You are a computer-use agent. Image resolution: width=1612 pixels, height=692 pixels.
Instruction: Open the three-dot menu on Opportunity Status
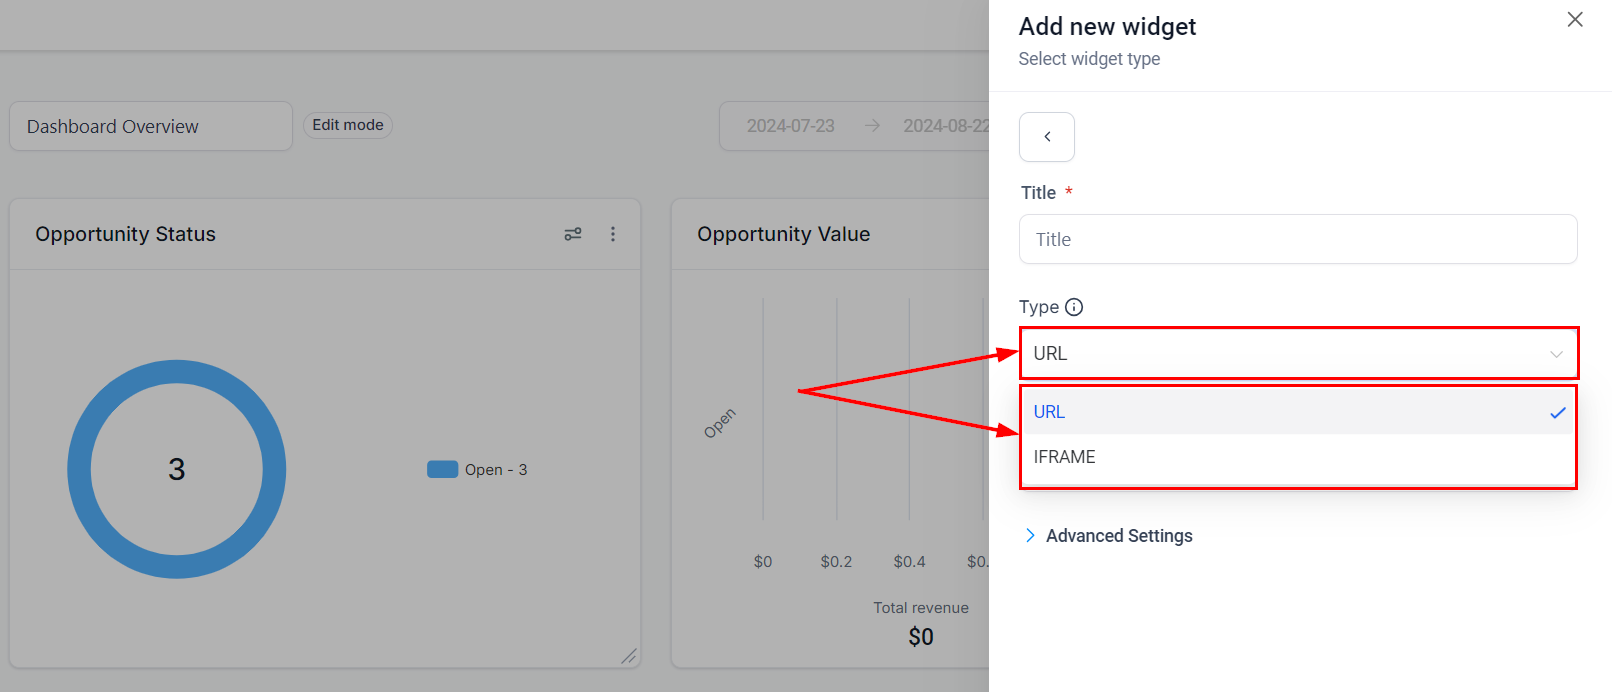coord(613,233)
